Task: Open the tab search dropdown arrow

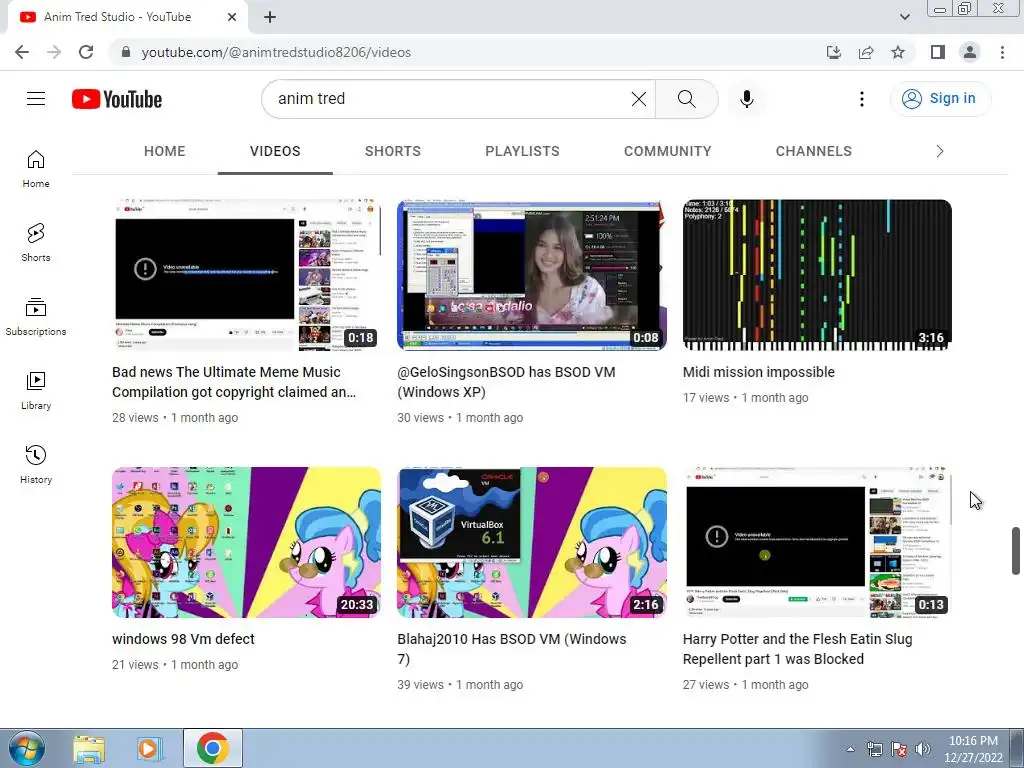Action: 904,17
